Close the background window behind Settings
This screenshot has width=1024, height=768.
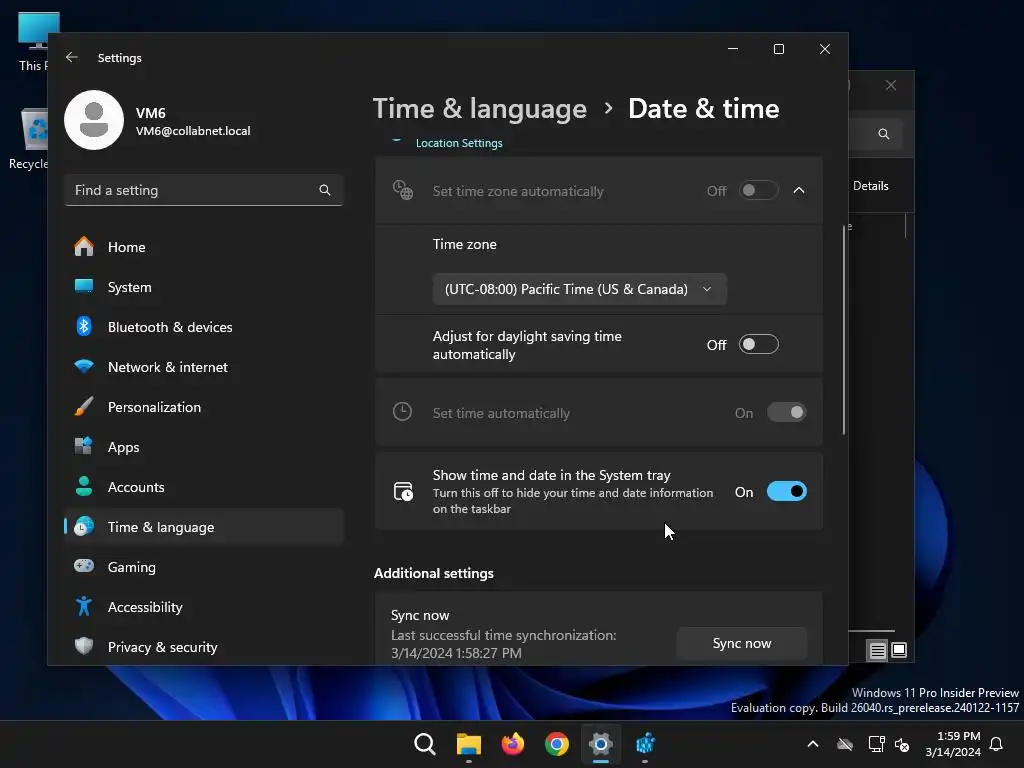891,86
